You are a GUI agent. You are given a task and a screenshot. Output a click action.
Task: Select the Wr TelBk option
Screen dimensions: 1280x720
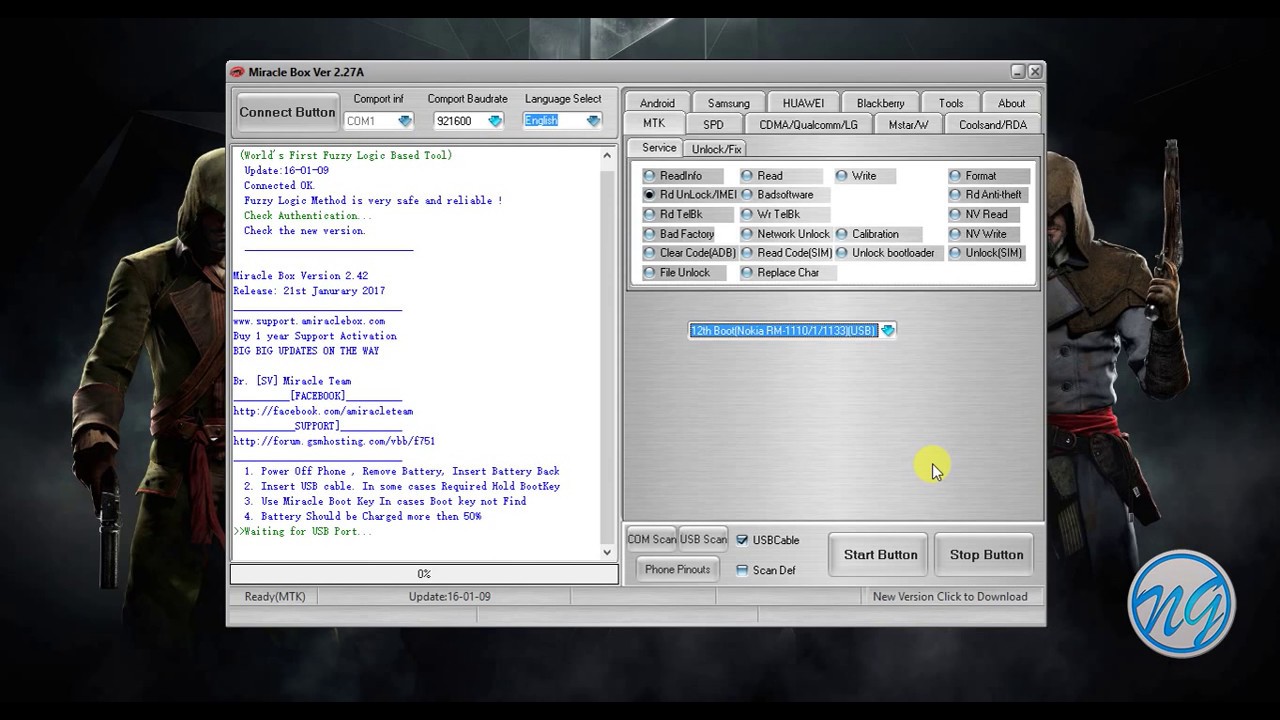747,214
